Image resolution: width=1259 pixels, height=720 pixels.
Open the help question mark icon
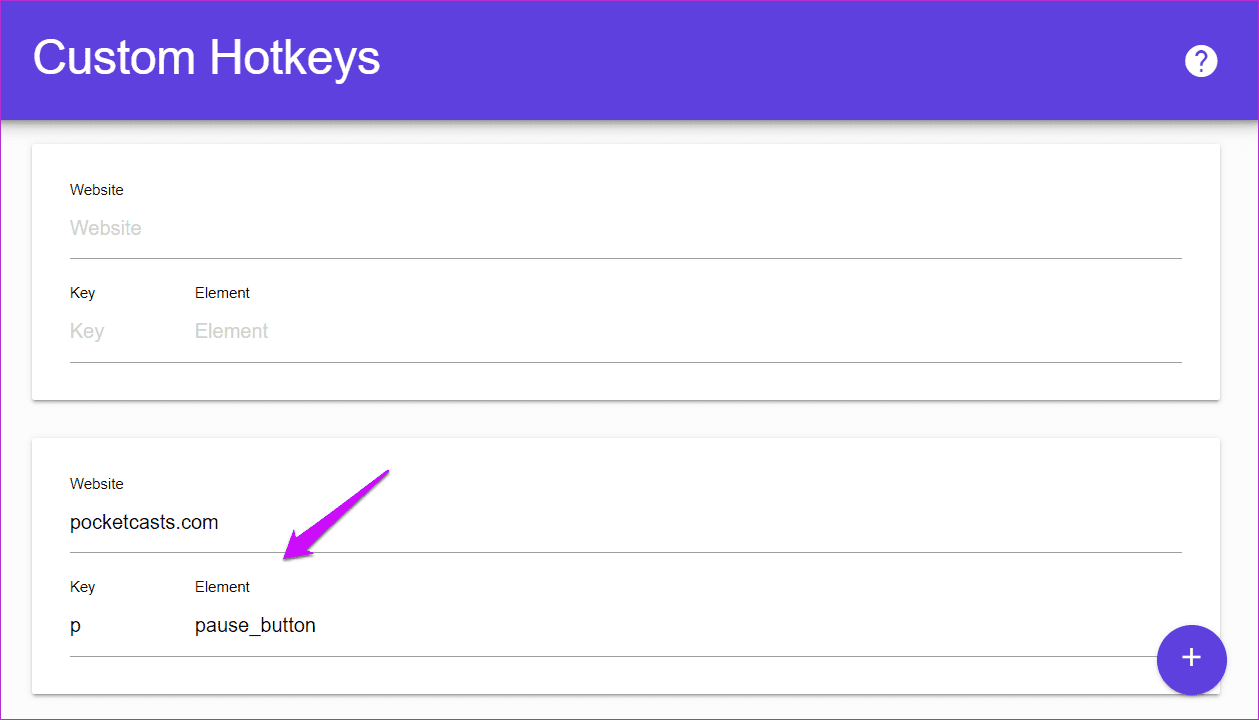click(1200, 61)
